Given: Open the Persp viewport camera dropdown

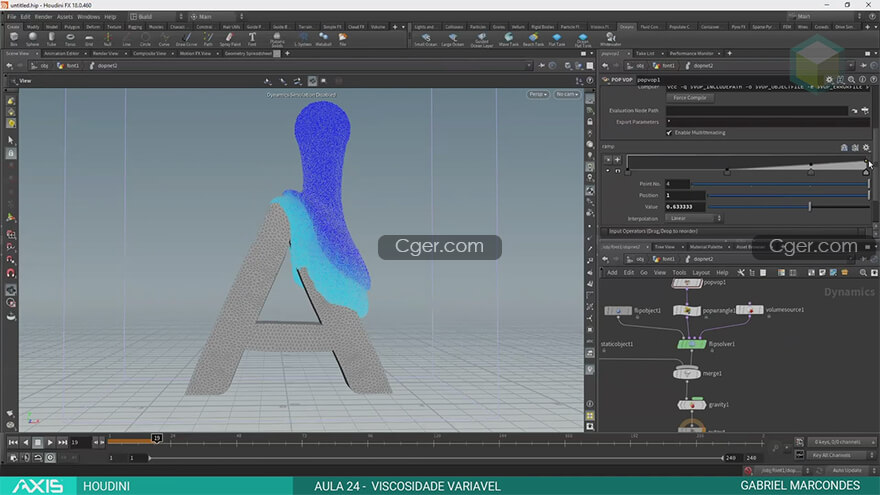Looking at the screenshot, I should click(x=538, y=94).
